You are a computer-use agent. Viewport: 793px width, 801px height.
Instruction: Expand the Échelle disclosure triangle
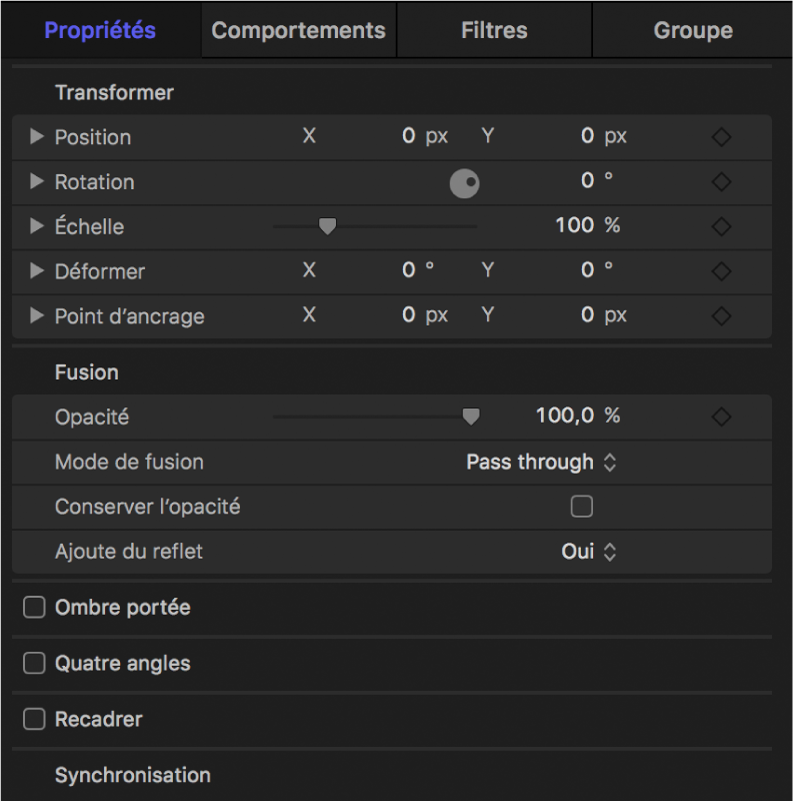click(37, 227)
